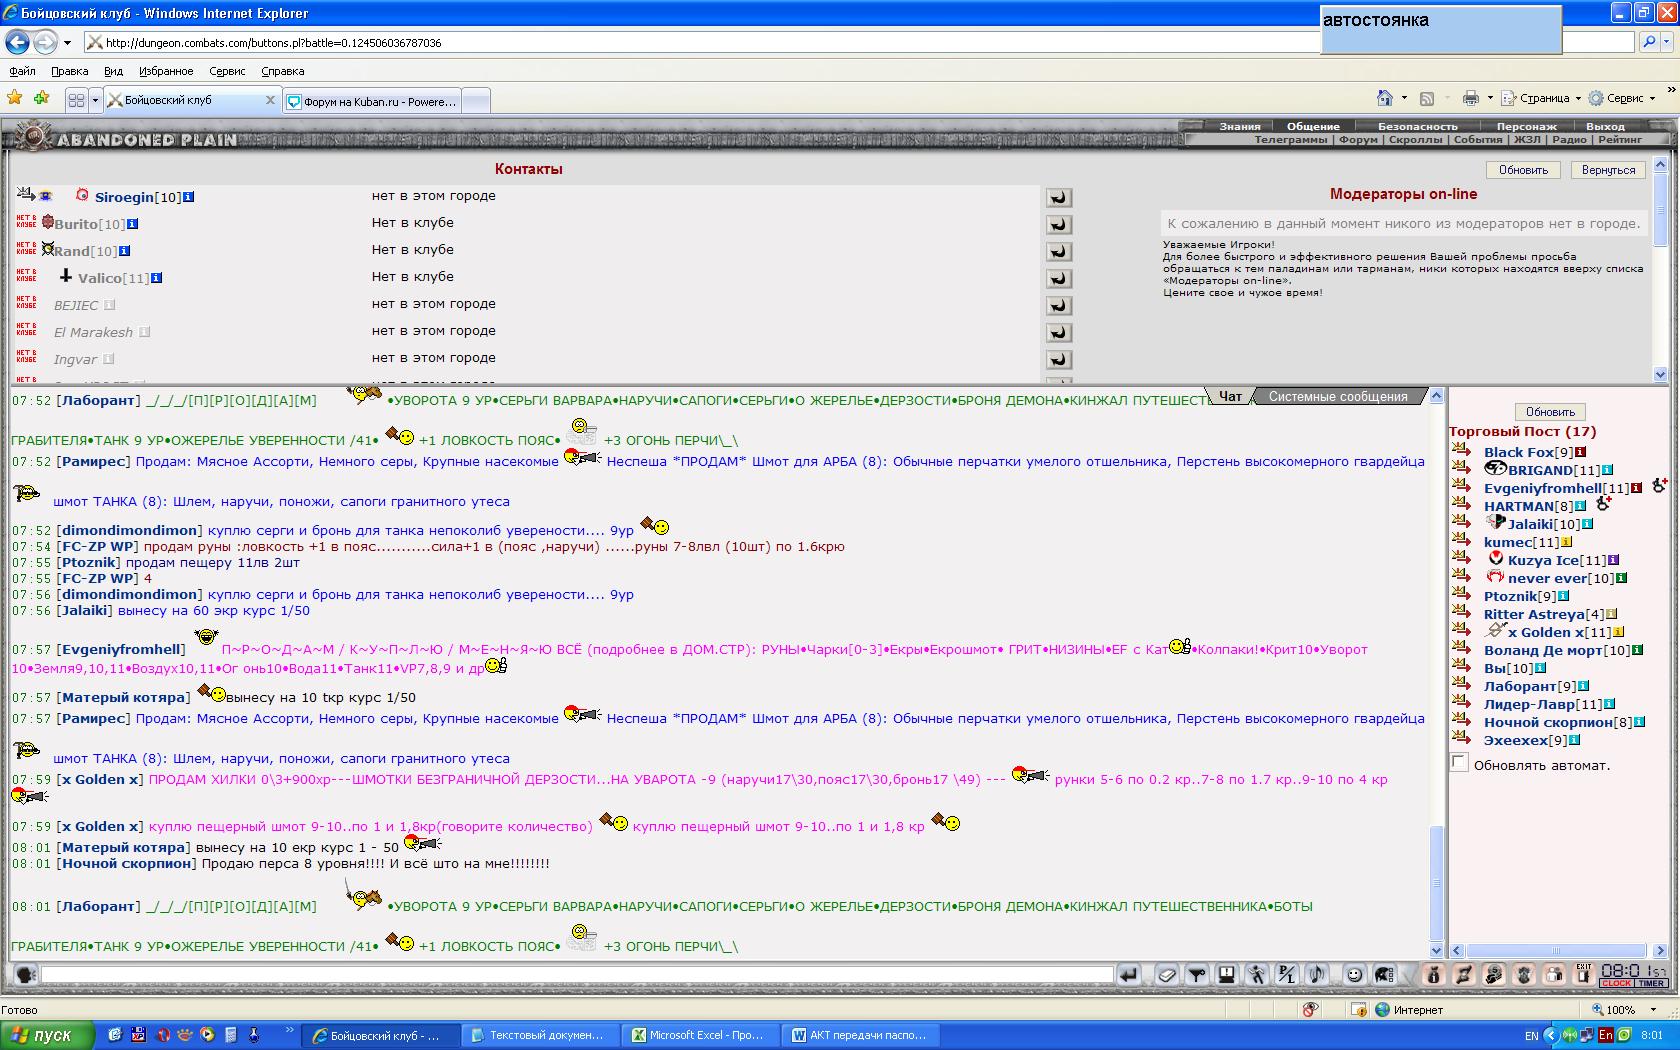Switch to CLOCK mode

pos(1616,984)
